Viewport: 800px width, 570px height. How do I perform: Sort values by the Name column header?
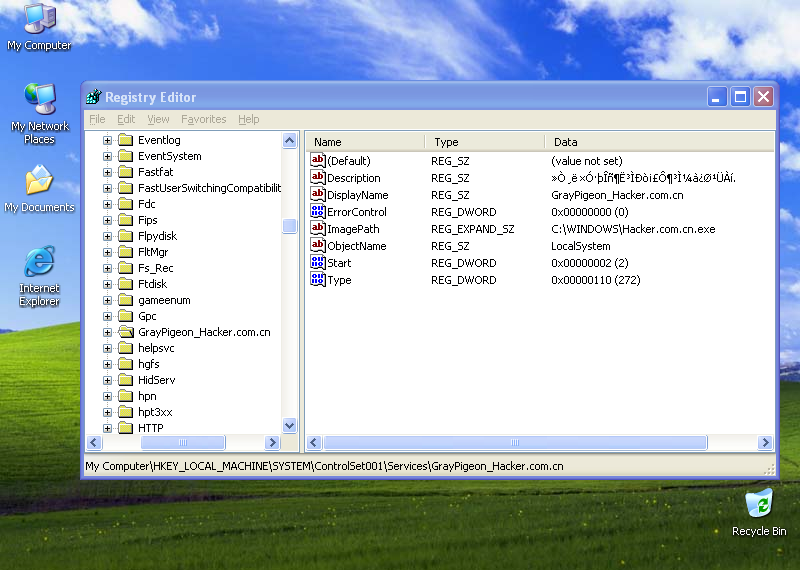365,142
